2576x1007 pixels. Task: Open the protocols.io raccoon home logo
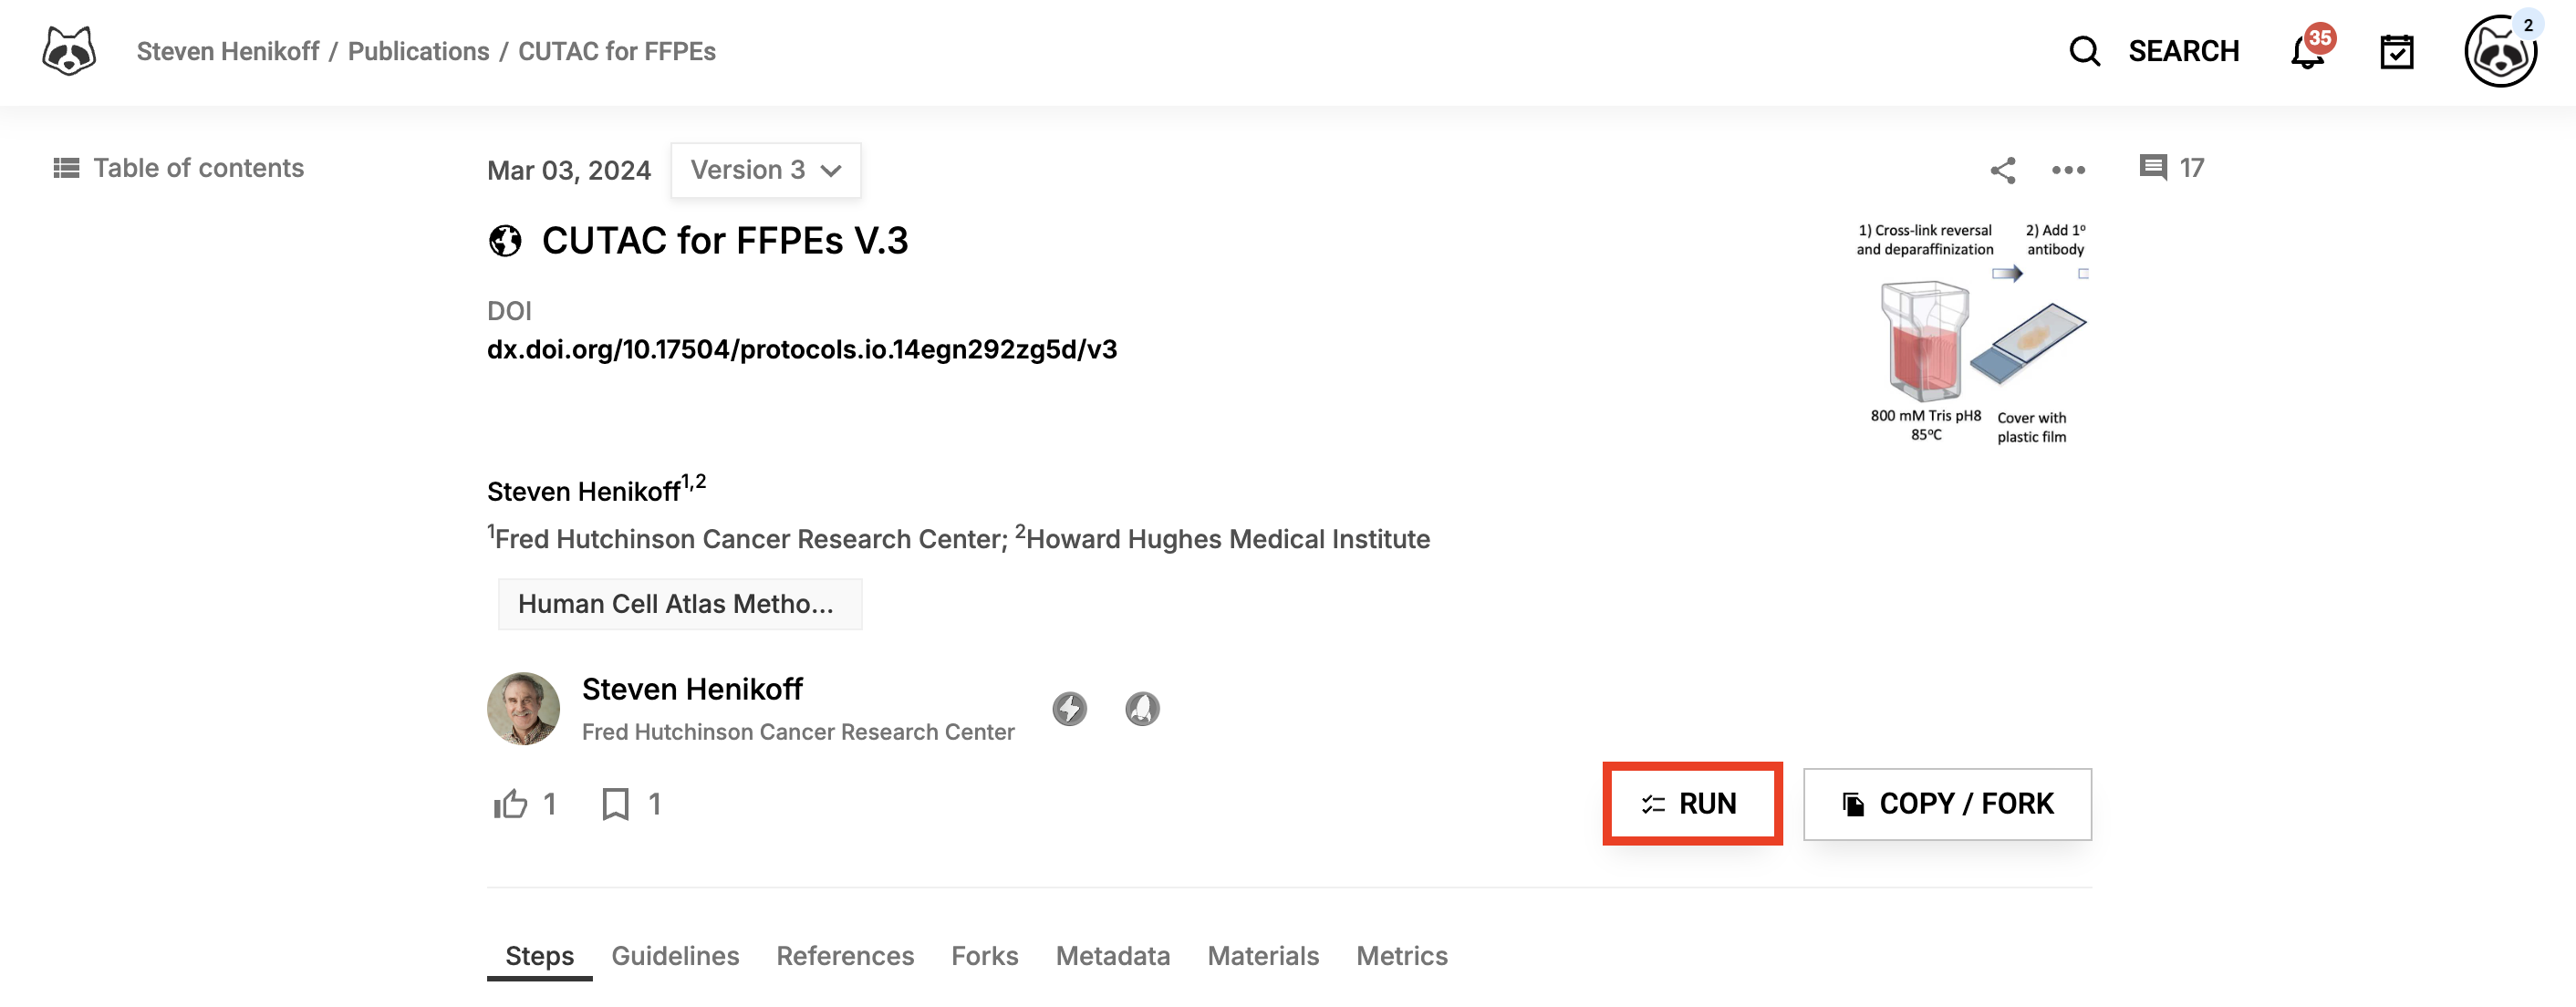point(68,51)
